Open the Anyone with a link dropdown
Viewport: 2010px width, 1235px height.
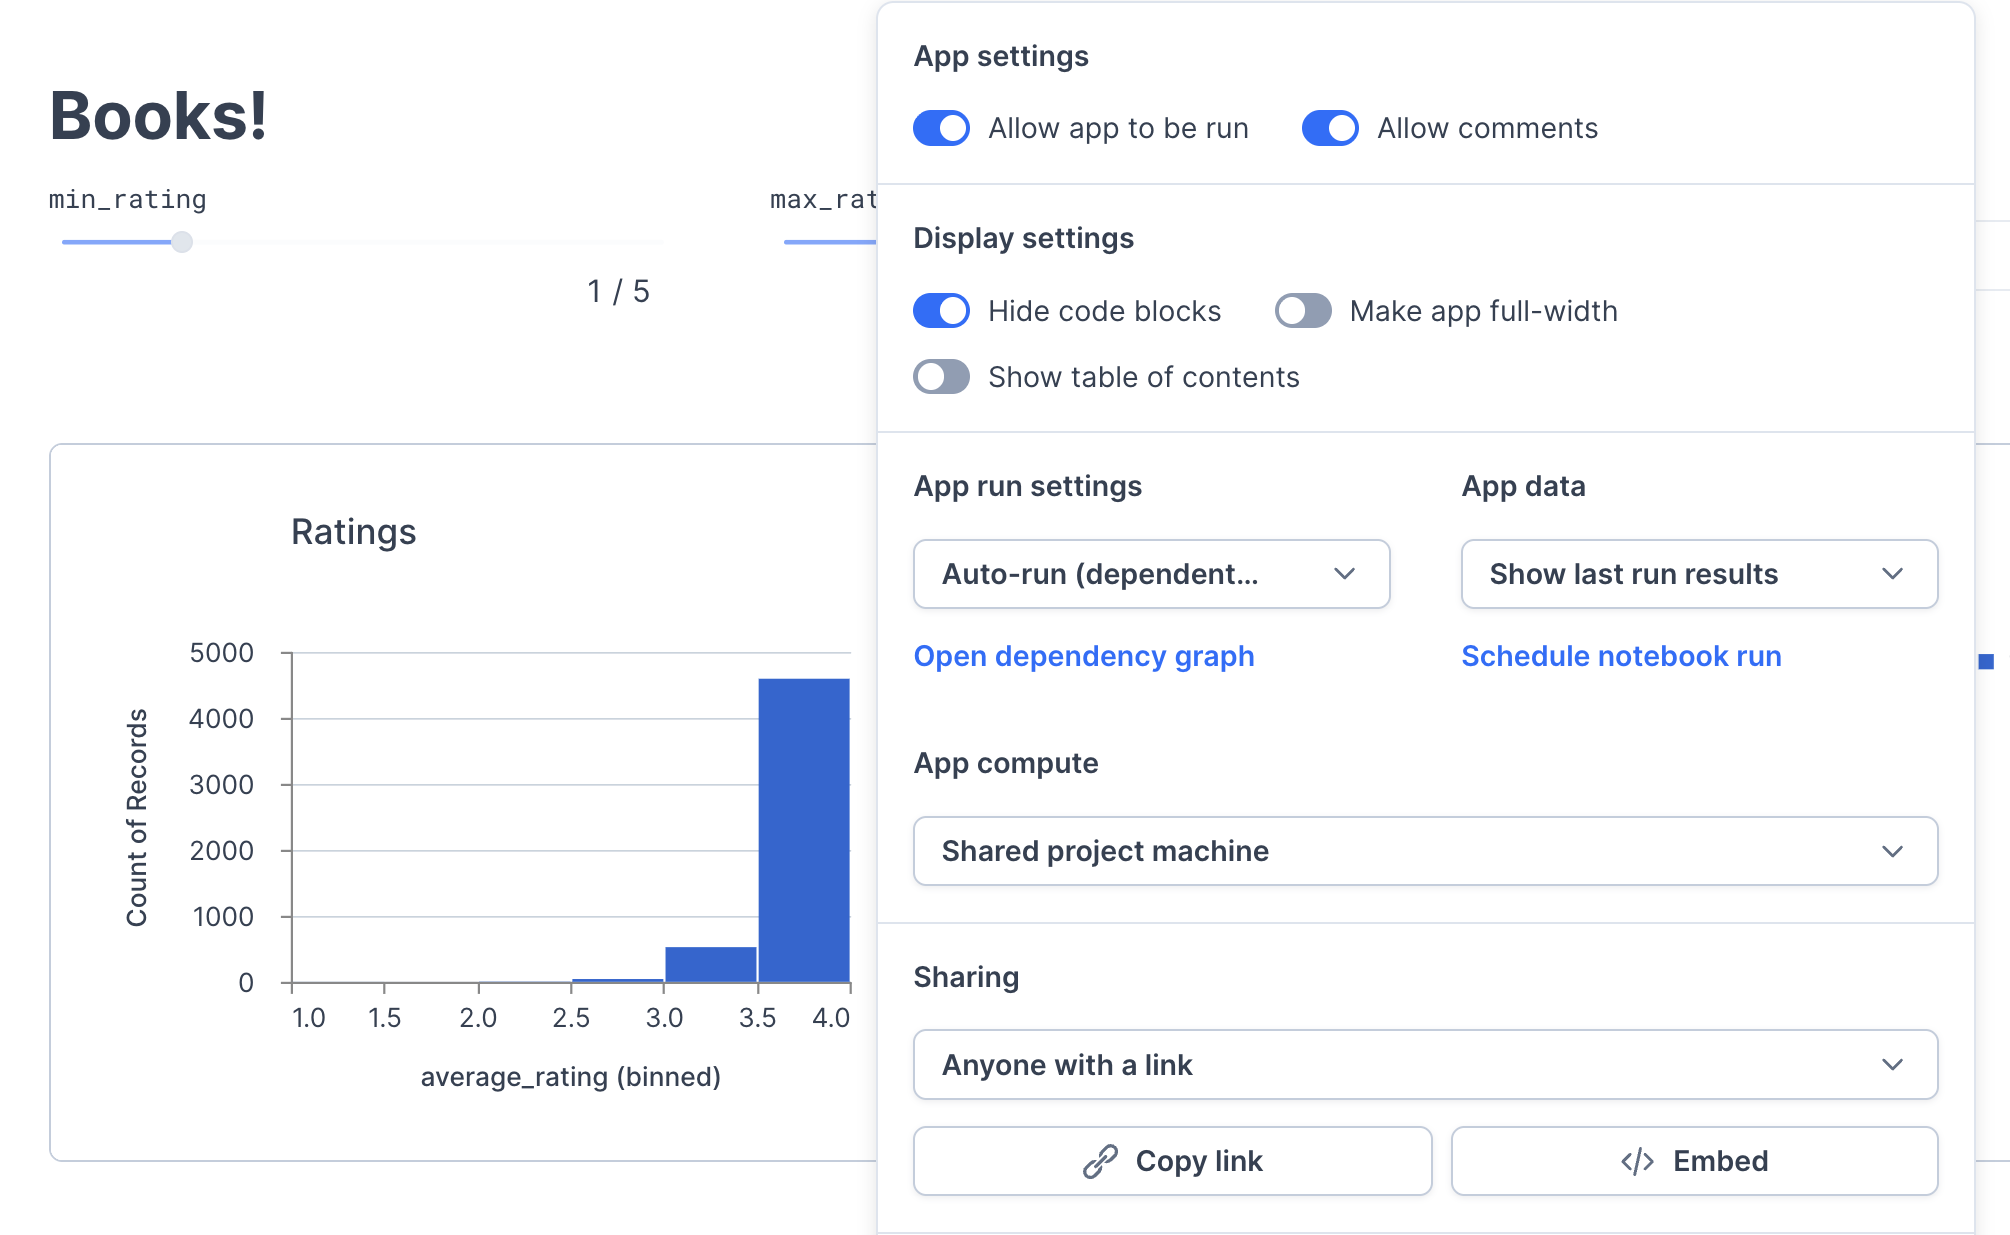point(1425,1065)
